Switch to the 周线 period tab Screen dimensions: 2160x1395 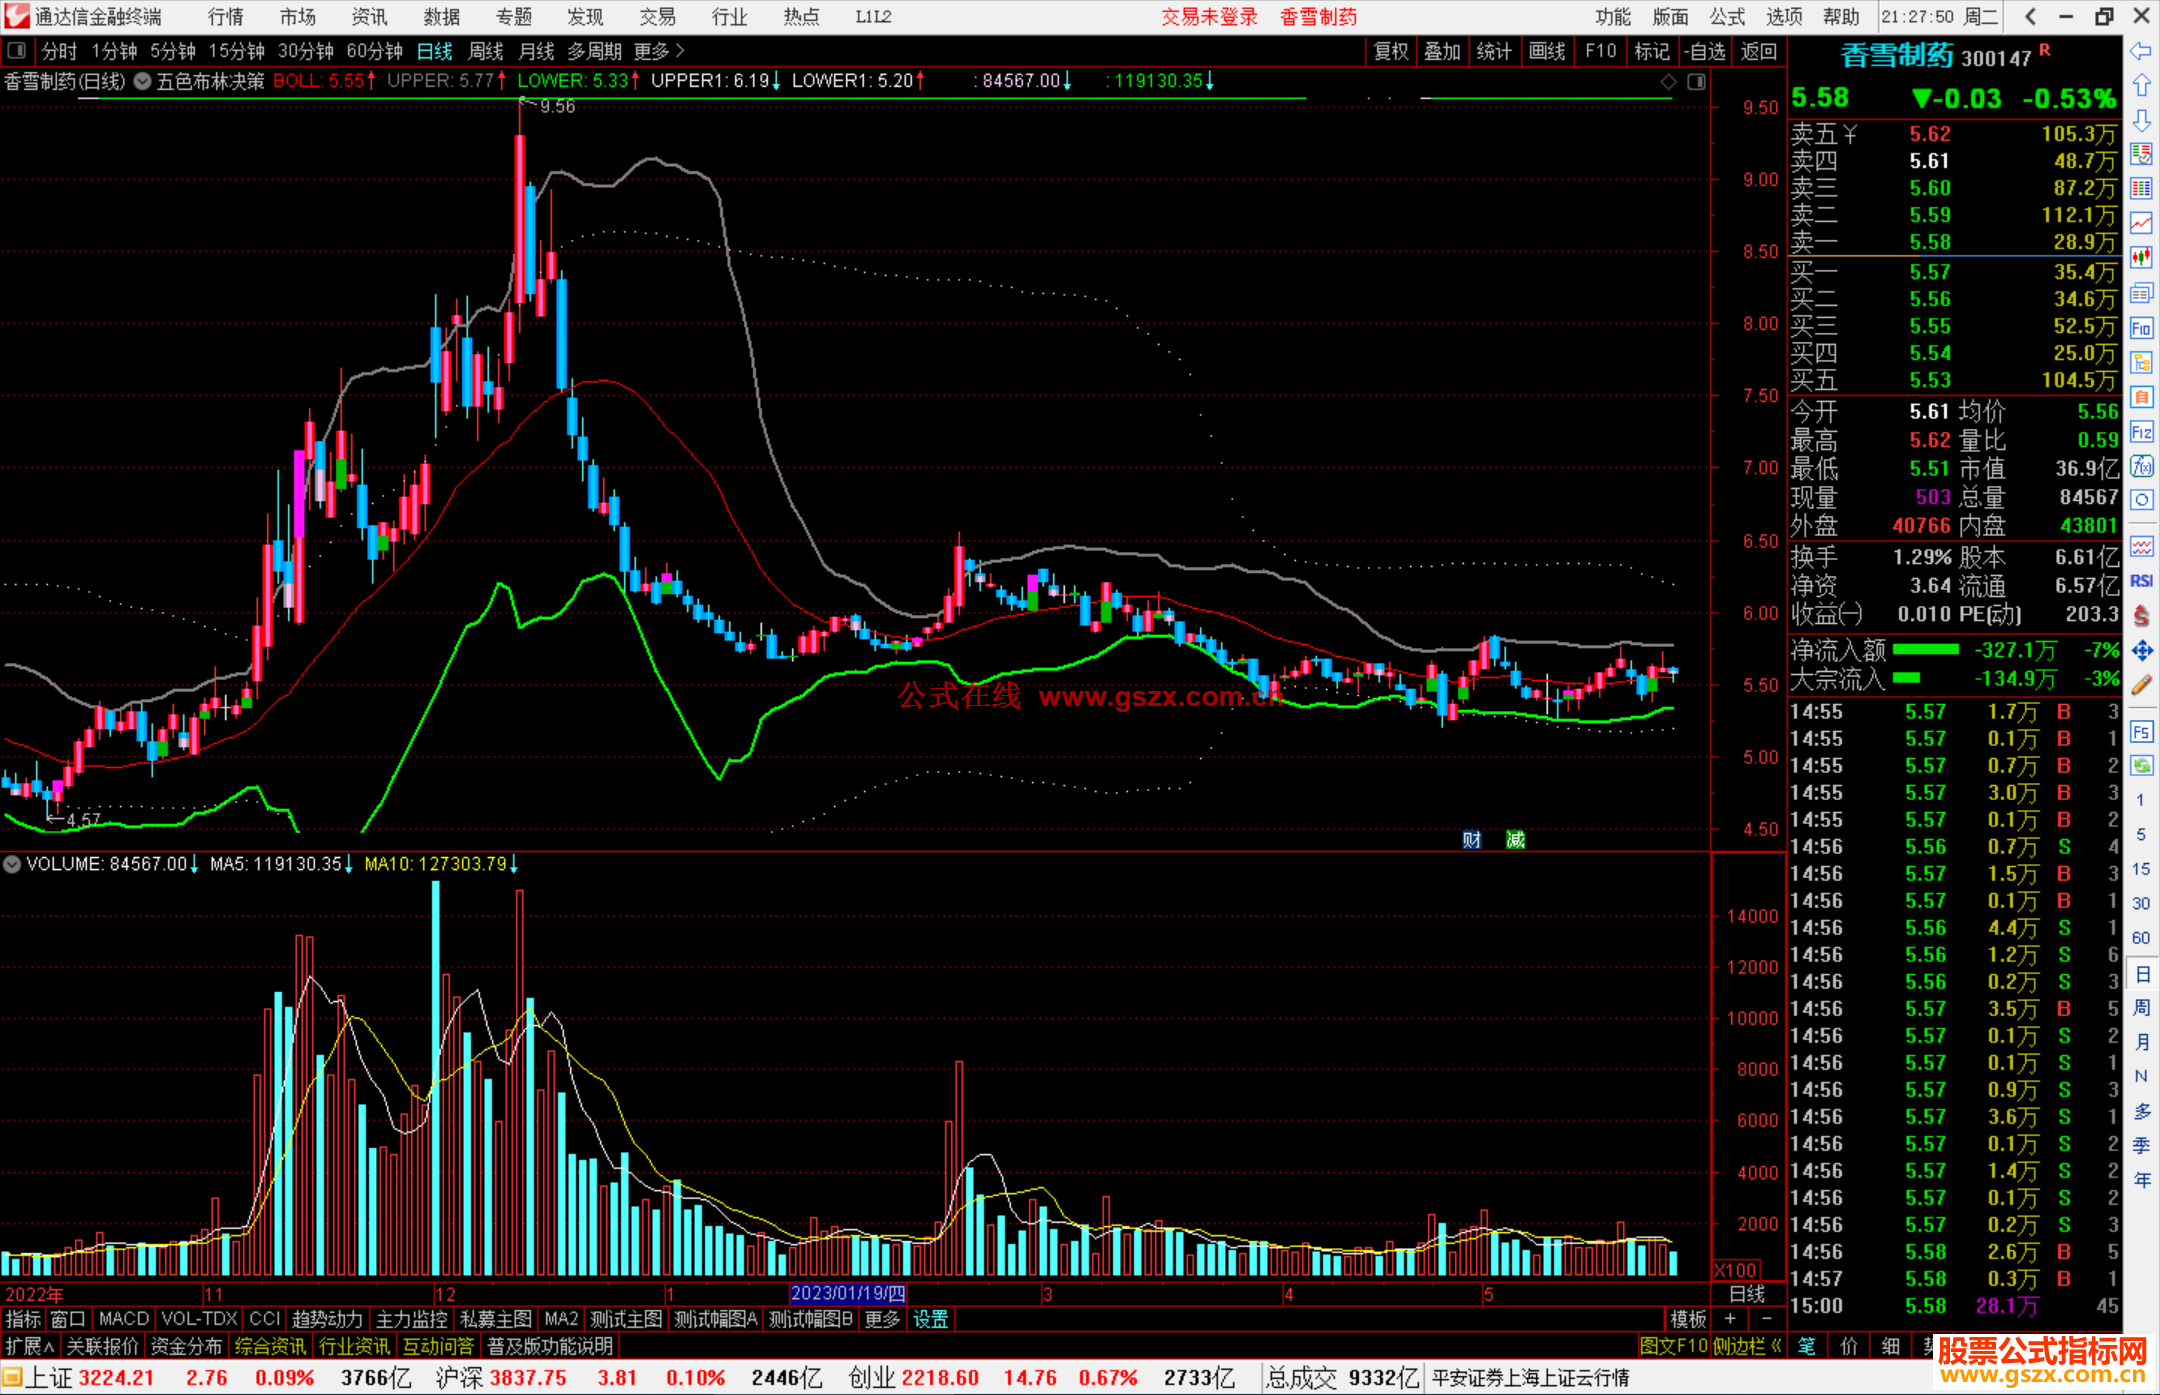[x=486, y=51]
